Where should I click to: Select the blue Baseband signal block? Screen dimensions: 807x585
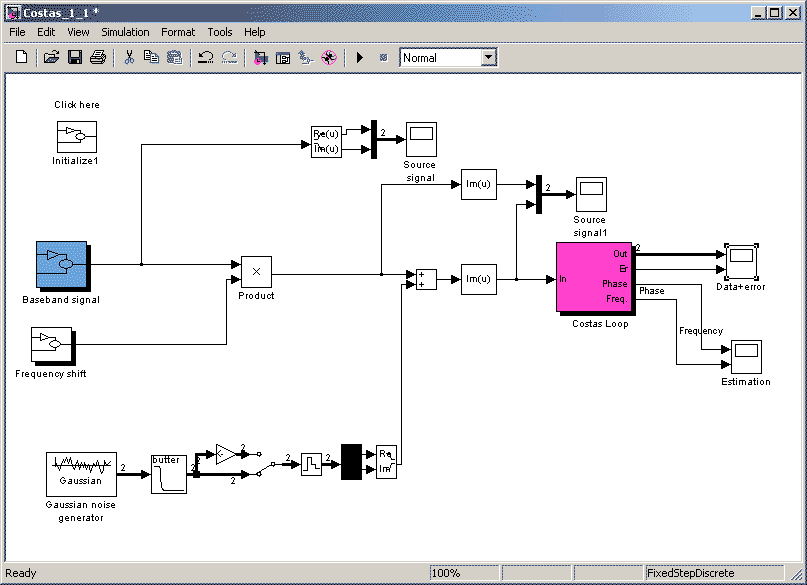tap(62, 264)
